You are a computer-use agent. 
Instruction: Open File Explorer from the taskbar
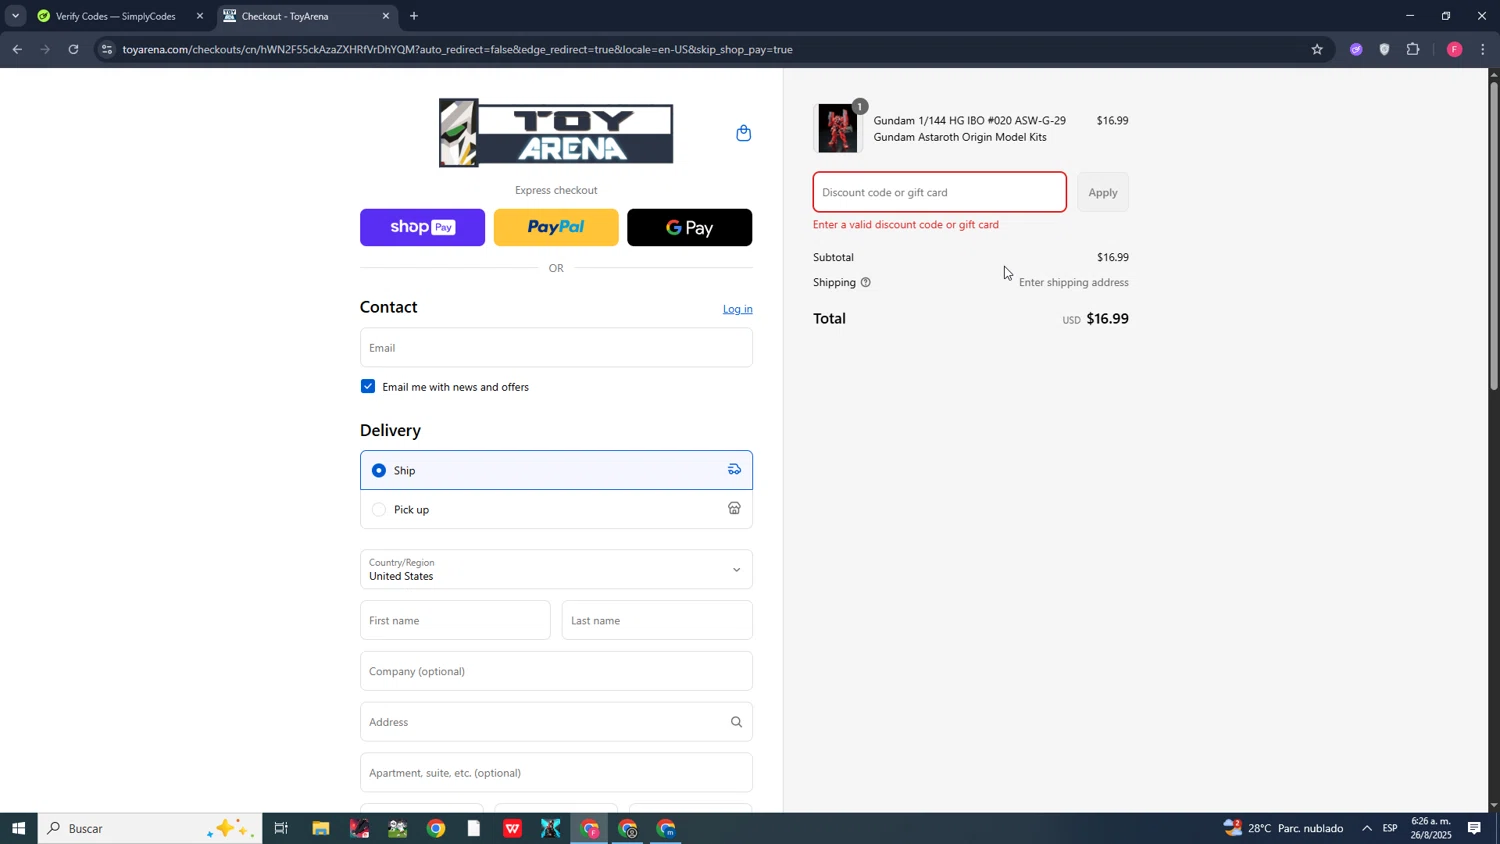click(321, 828)
